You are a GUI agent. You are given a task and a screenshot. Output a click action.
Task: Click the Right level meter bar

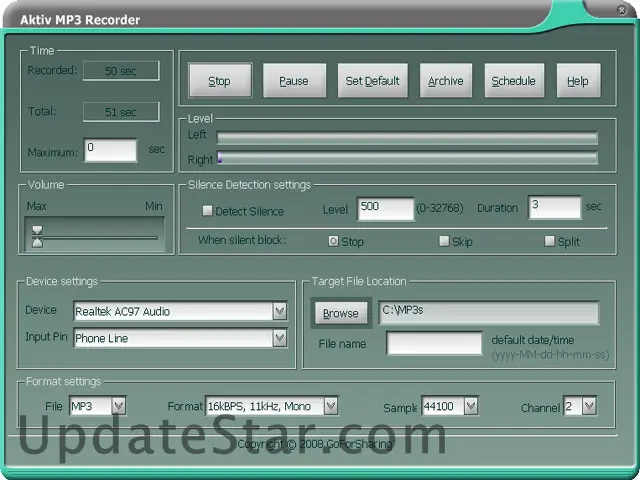(x=407, y=158)
